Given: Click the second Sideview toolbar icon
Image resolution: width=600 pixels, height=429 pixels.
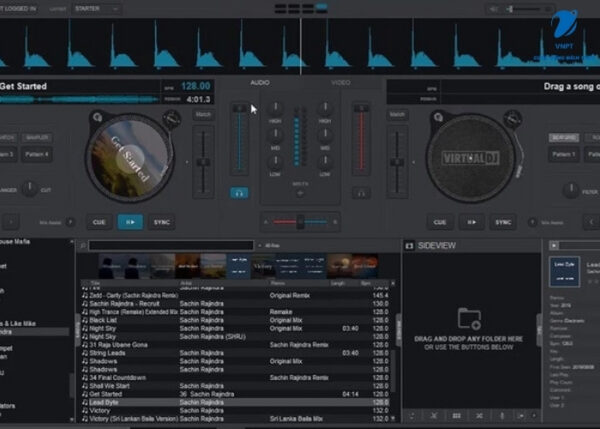Looking at the screenshot, I should point(434,416).
